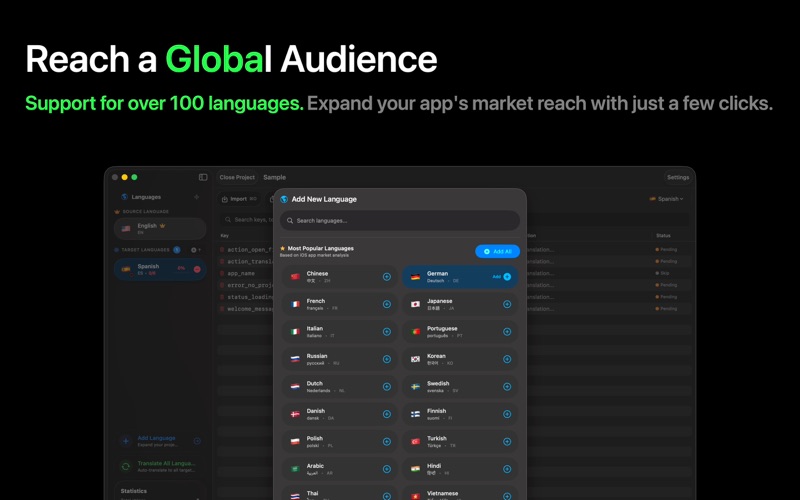800x500 pixels.
Task: Add Polish via its plus icon
Action: tap(387, 442)
